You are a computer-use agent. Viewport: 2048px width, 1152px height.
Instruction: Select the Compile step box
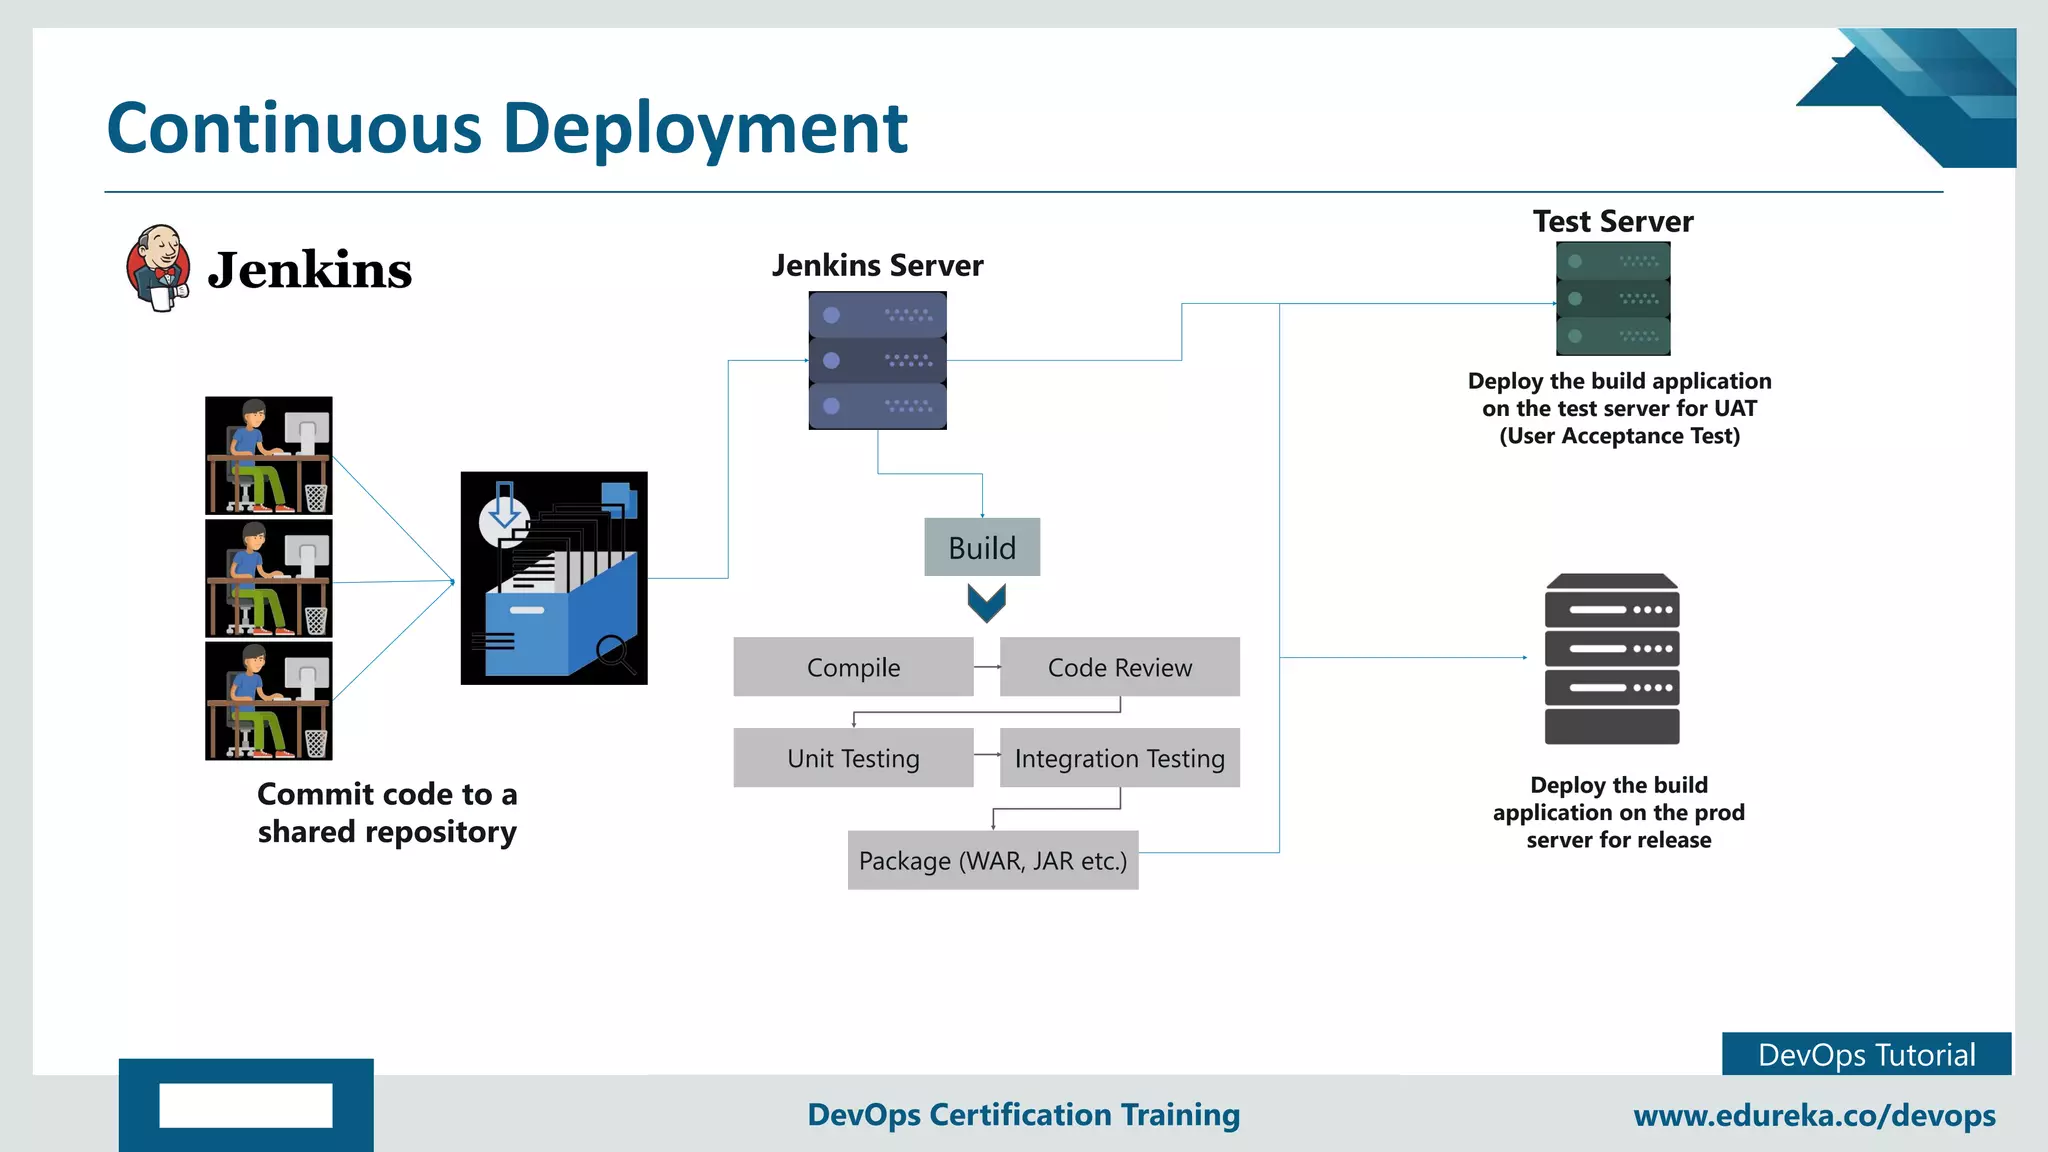853,667
